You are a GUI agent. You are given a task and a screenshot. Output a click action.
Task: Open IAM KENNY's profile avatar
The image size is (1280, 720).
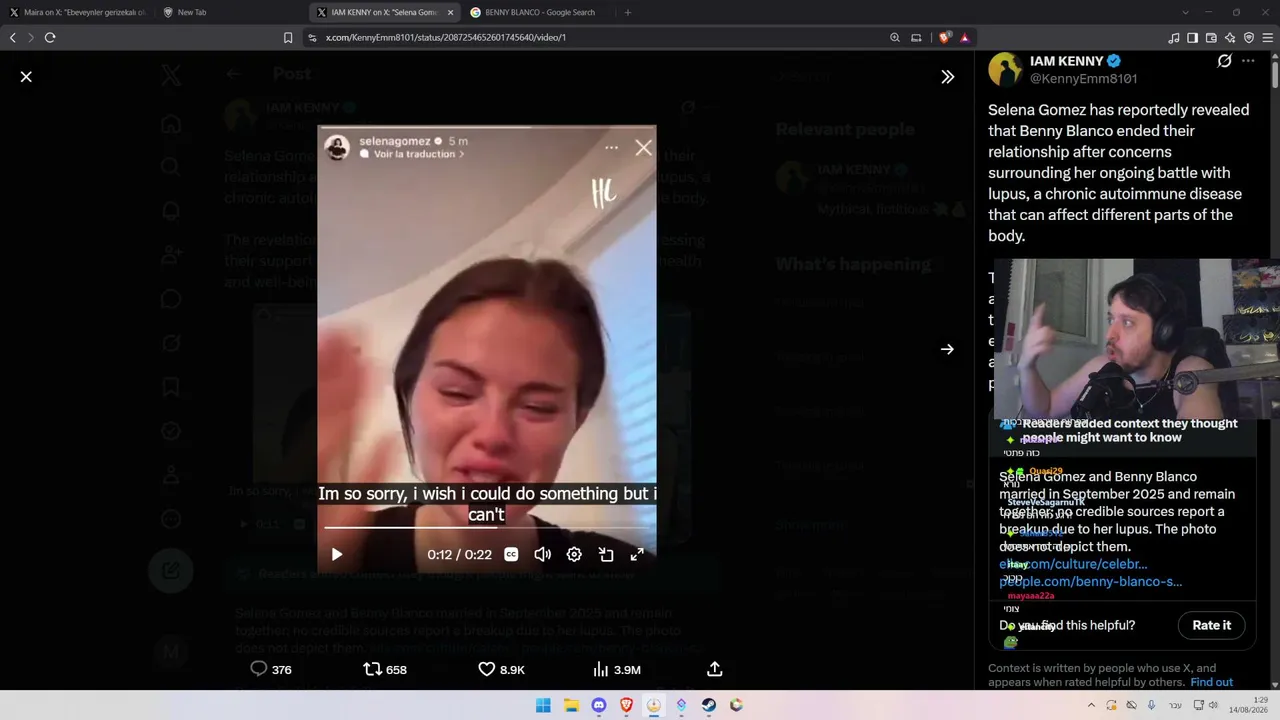1005,69
